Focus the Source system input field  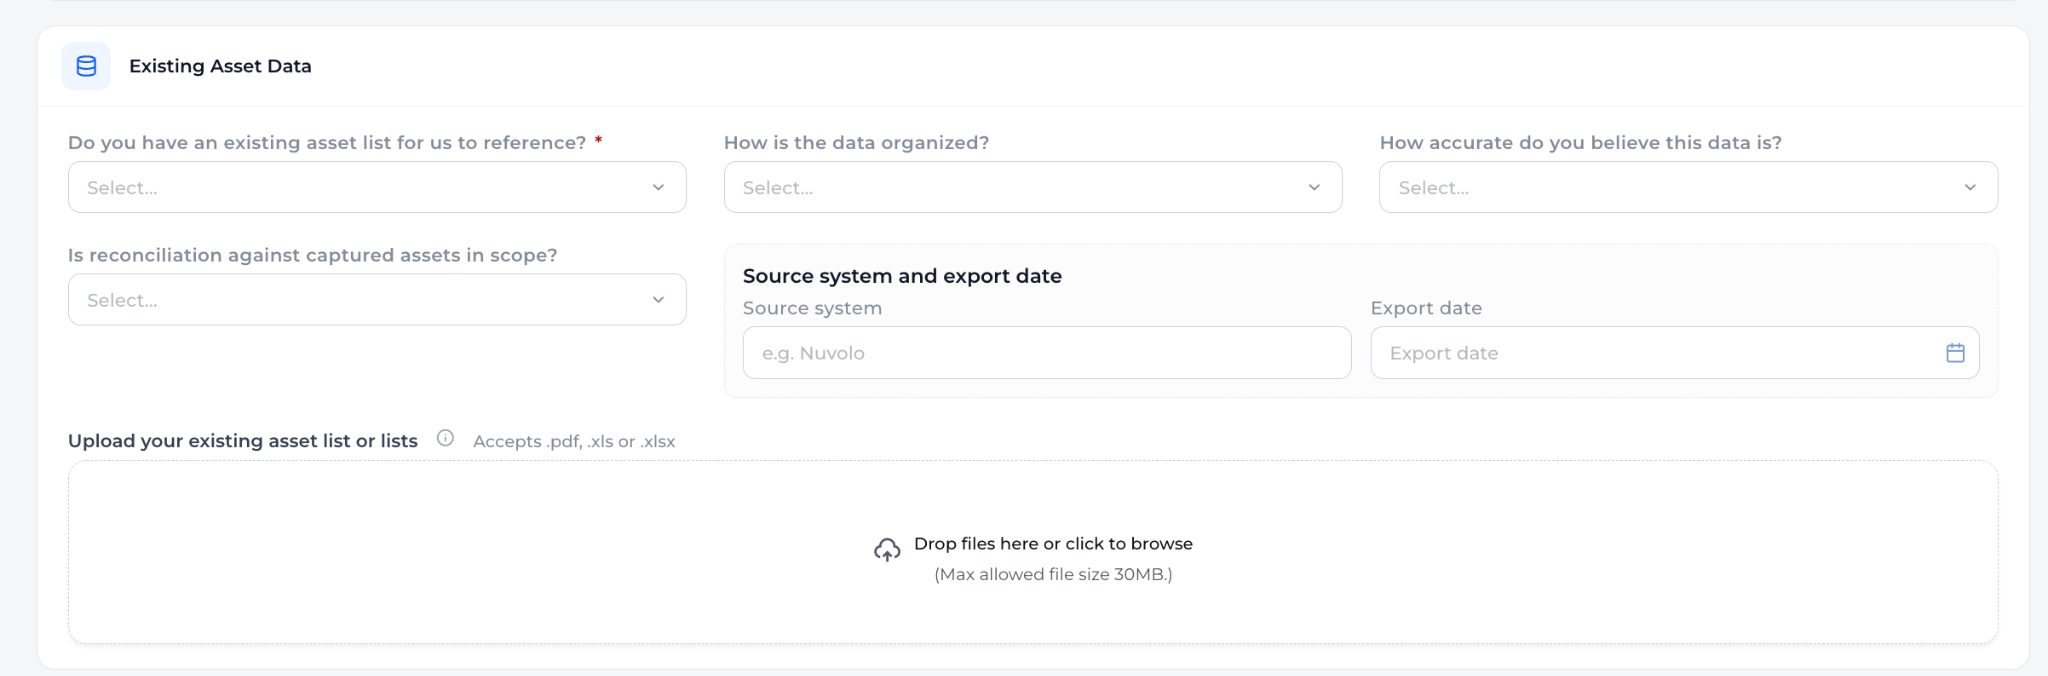click(x=1047, y=353)
